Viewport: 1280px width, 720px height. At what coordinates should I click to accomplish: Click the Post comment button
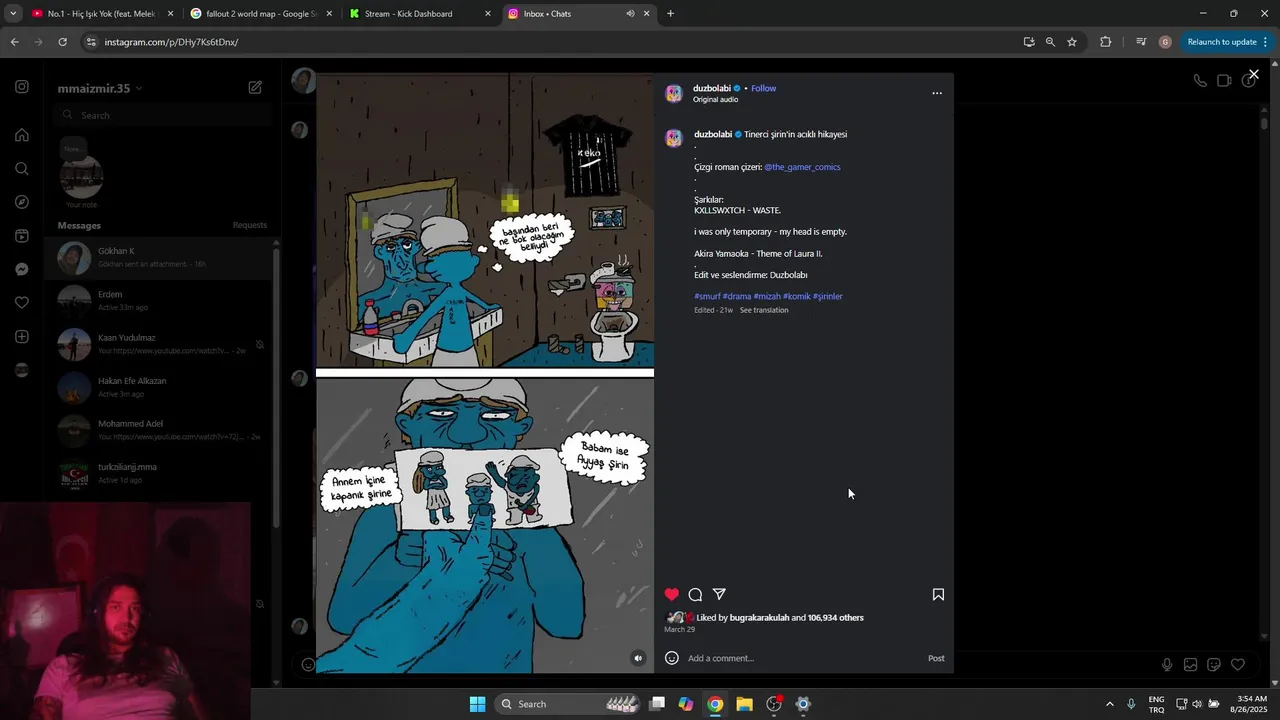point(936,658)
